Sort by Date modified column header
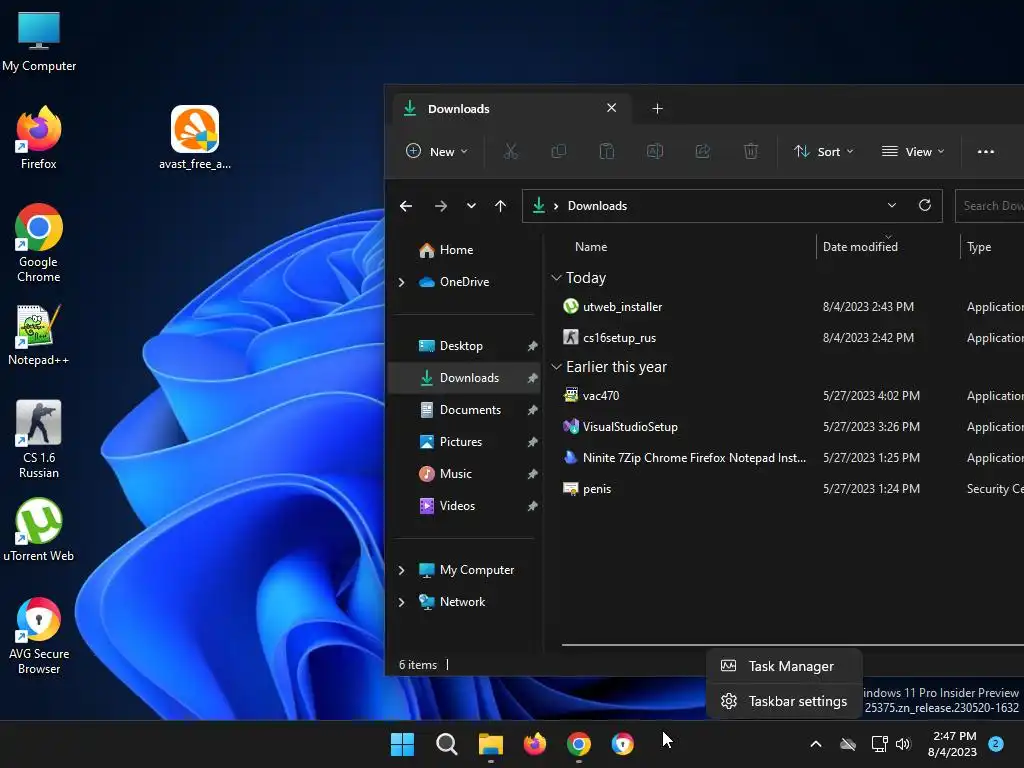Image resolution: width=1024 pixels, height=768 pixels. 860,247
